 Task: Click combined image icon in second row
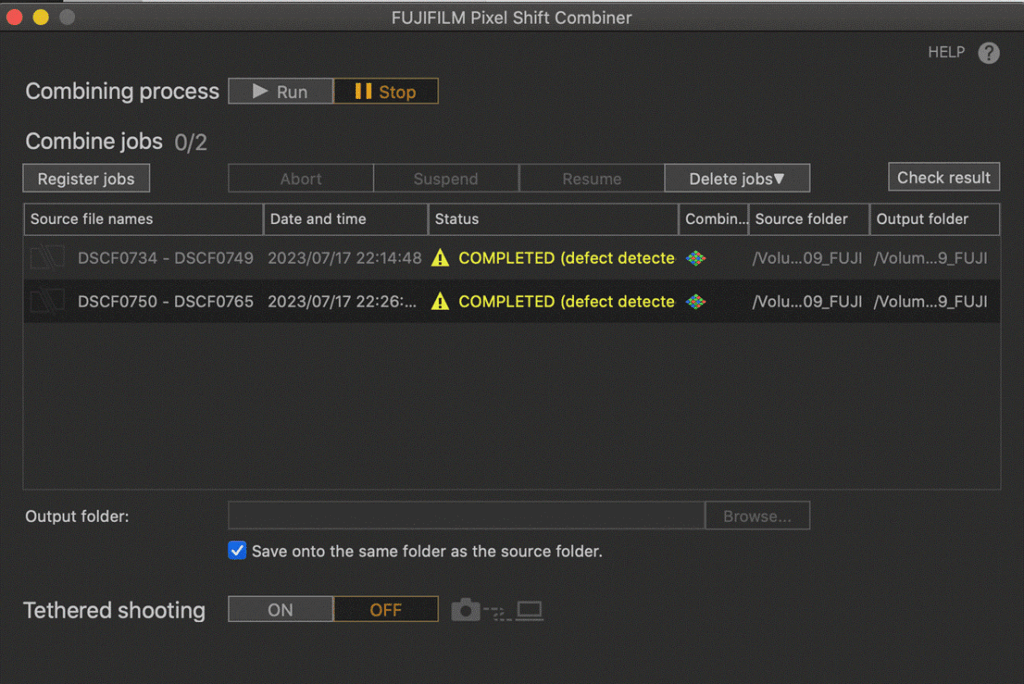696,301
